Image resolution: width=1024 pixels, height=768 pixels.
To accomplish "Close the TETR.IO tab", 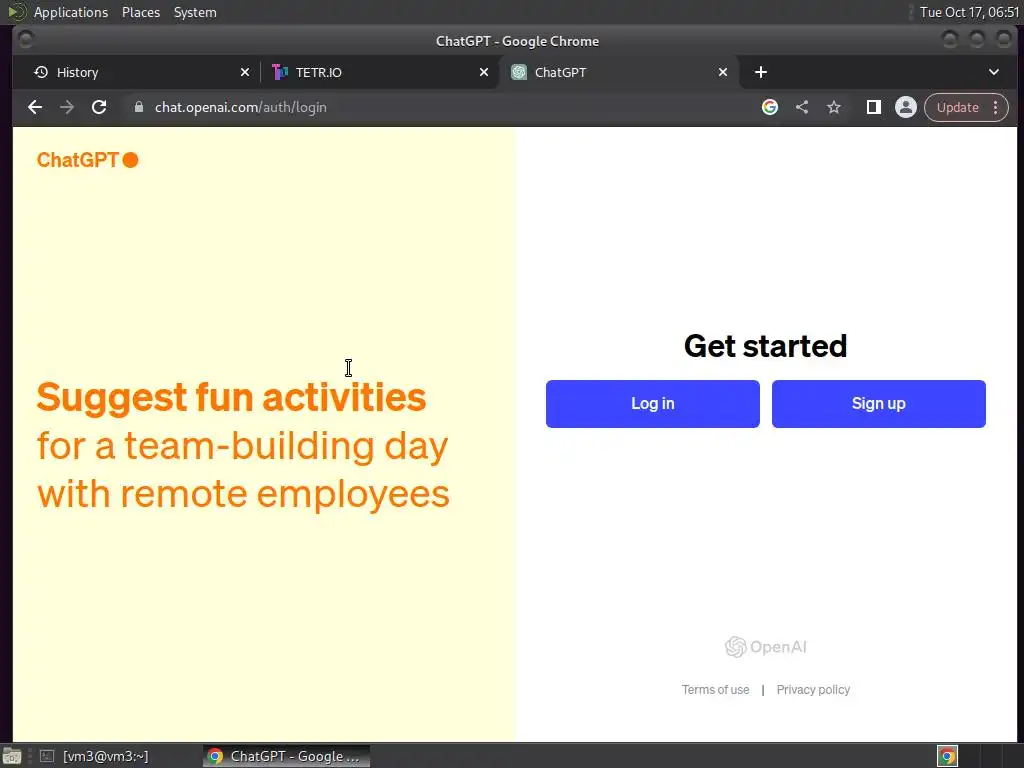I will 483,72.
